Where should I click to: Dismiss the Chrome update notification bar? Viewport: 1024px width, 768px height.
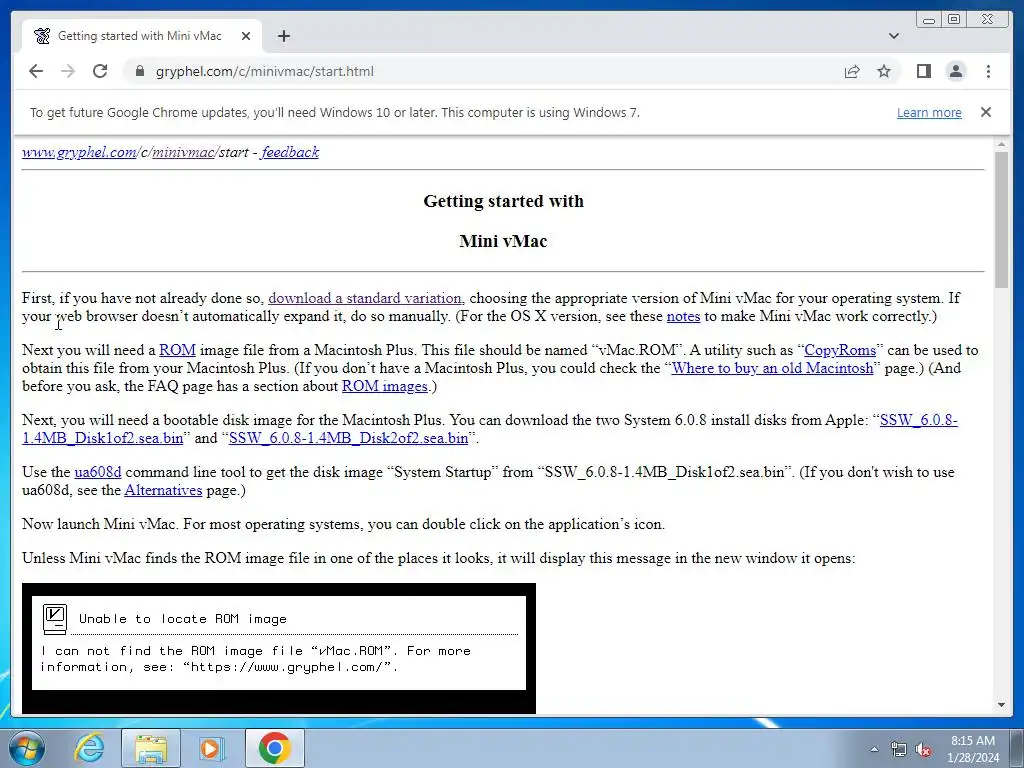click(985, 112)
